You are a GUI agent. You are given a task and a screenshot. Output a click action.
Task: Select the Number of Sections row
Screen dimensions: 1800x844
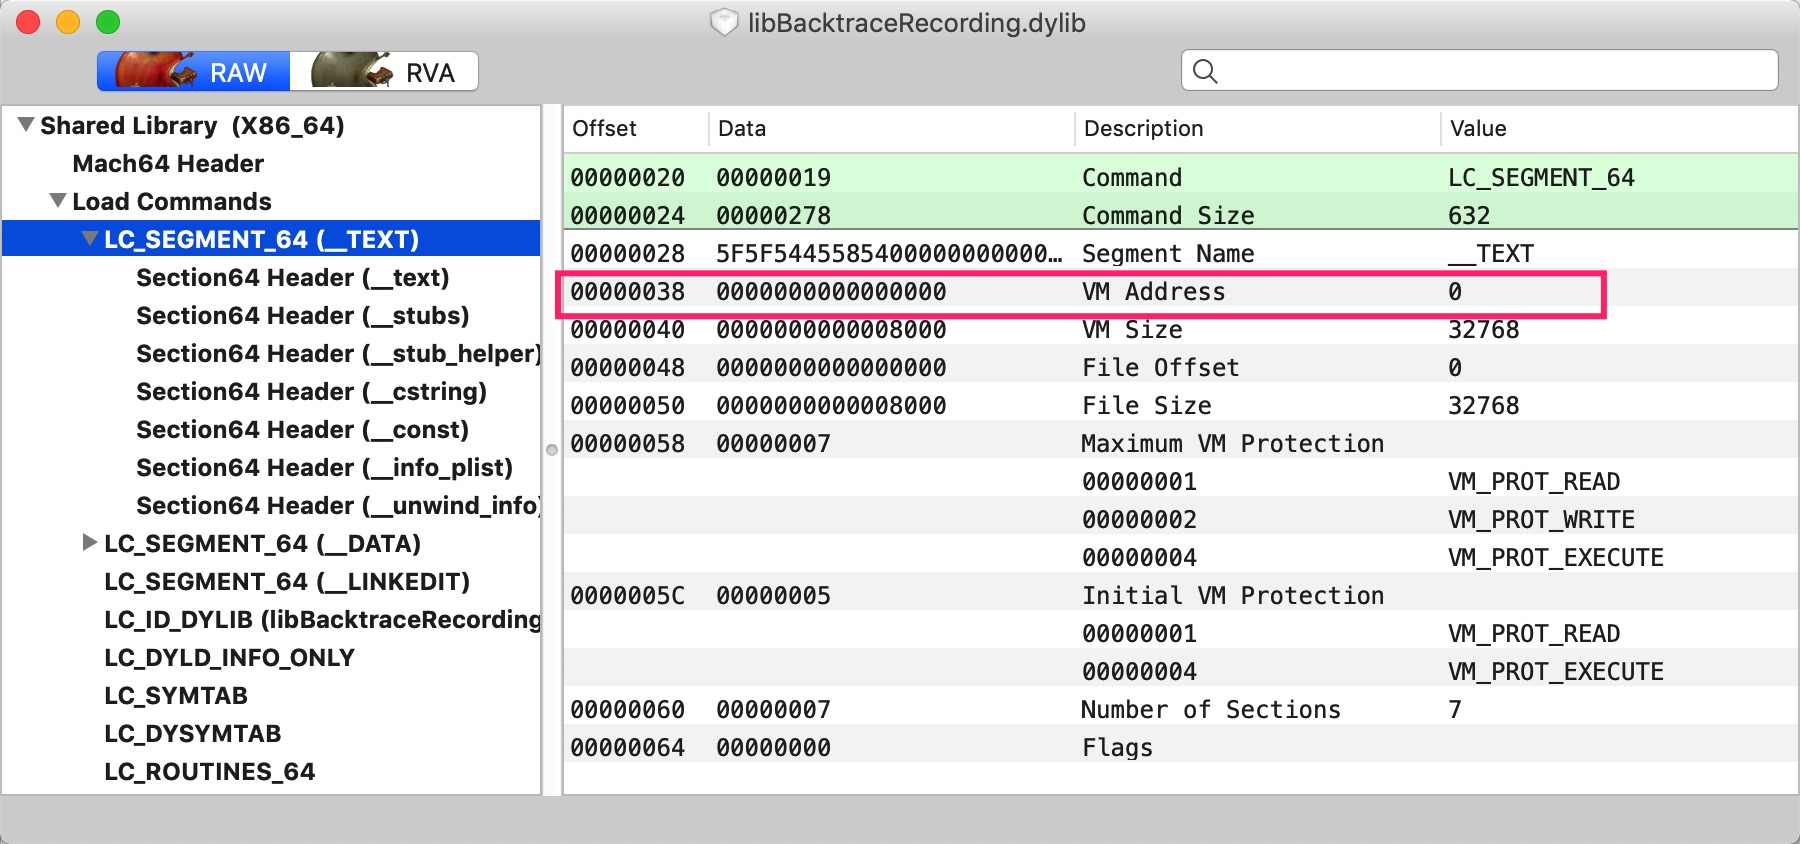[1080, 710]
